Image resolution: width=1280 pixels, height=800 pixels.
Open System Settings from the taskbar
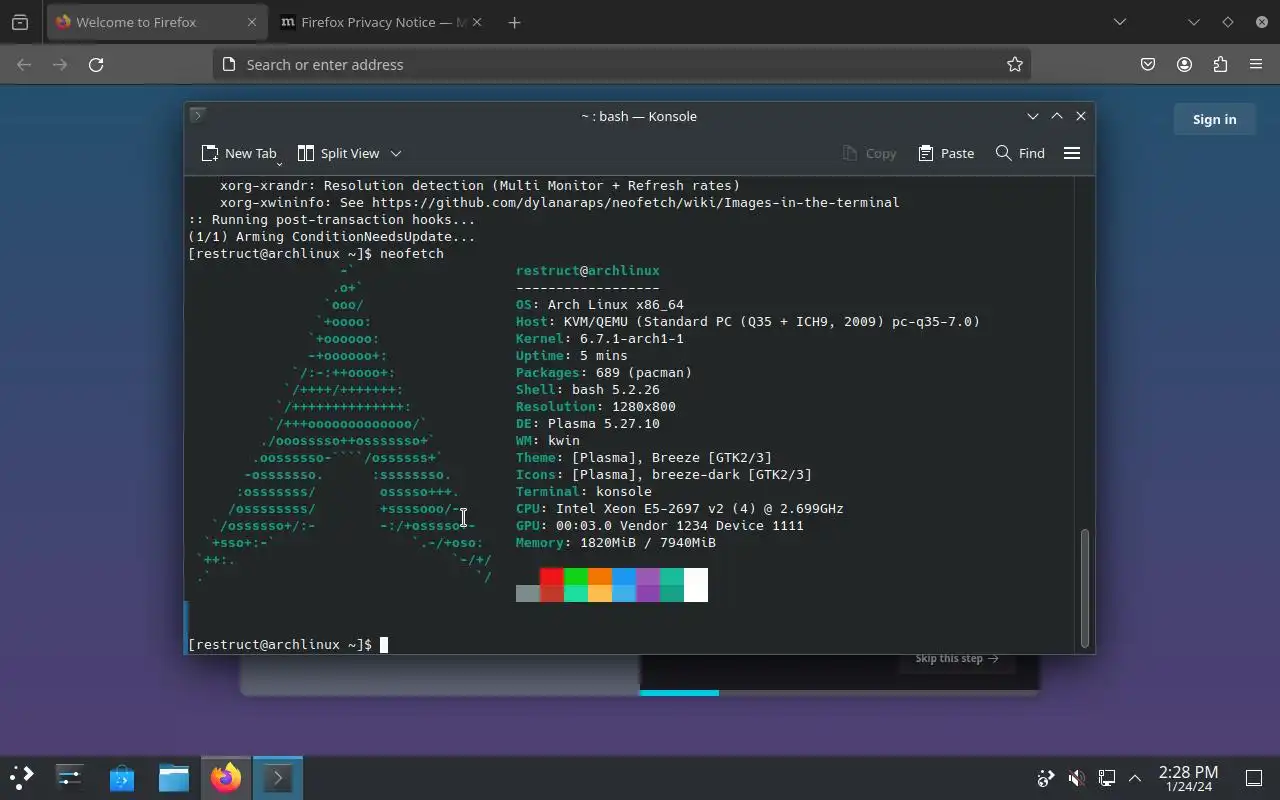coord(69,777)
